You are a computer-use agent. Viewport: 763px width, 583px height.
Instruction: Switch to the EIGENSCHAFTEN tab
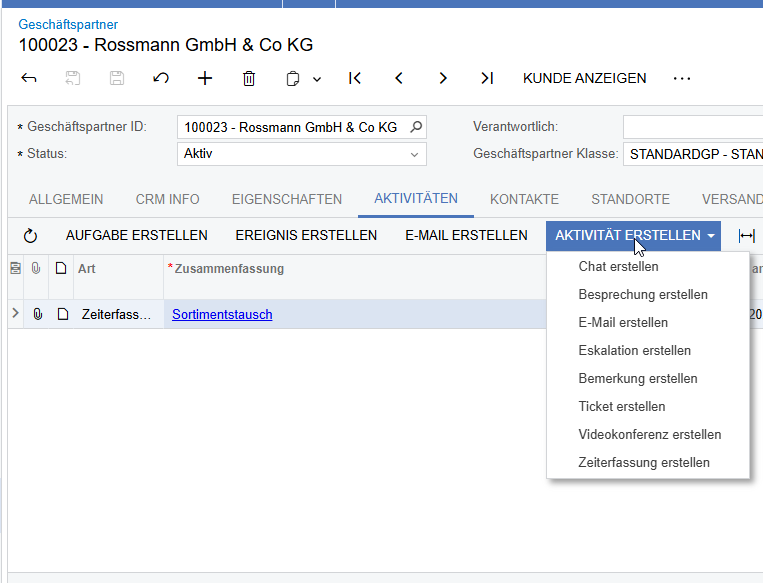[287, 199]
